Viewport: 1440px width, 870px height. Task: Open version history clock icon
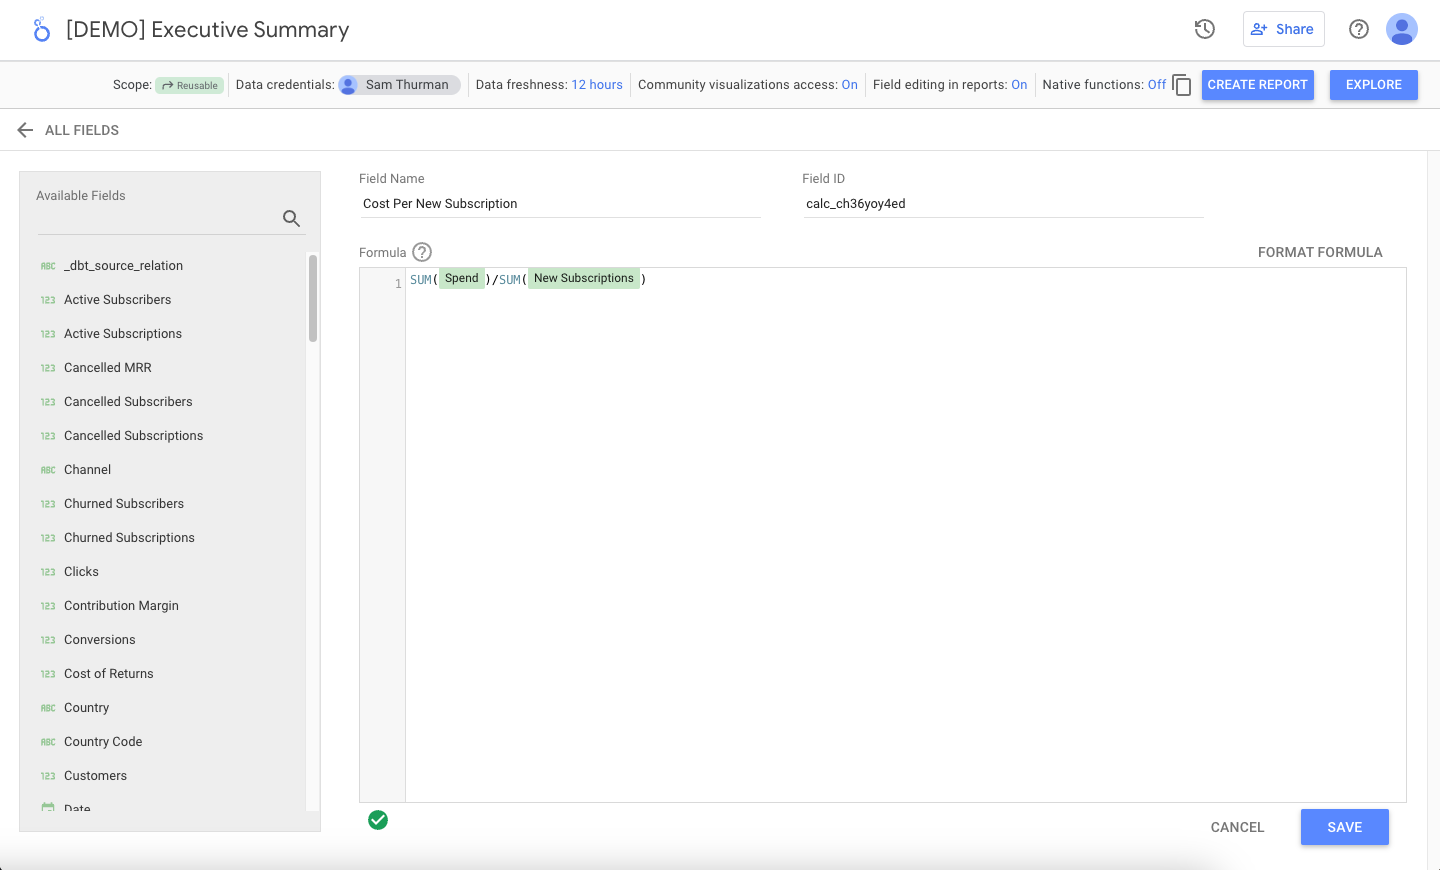[1205, 29]
